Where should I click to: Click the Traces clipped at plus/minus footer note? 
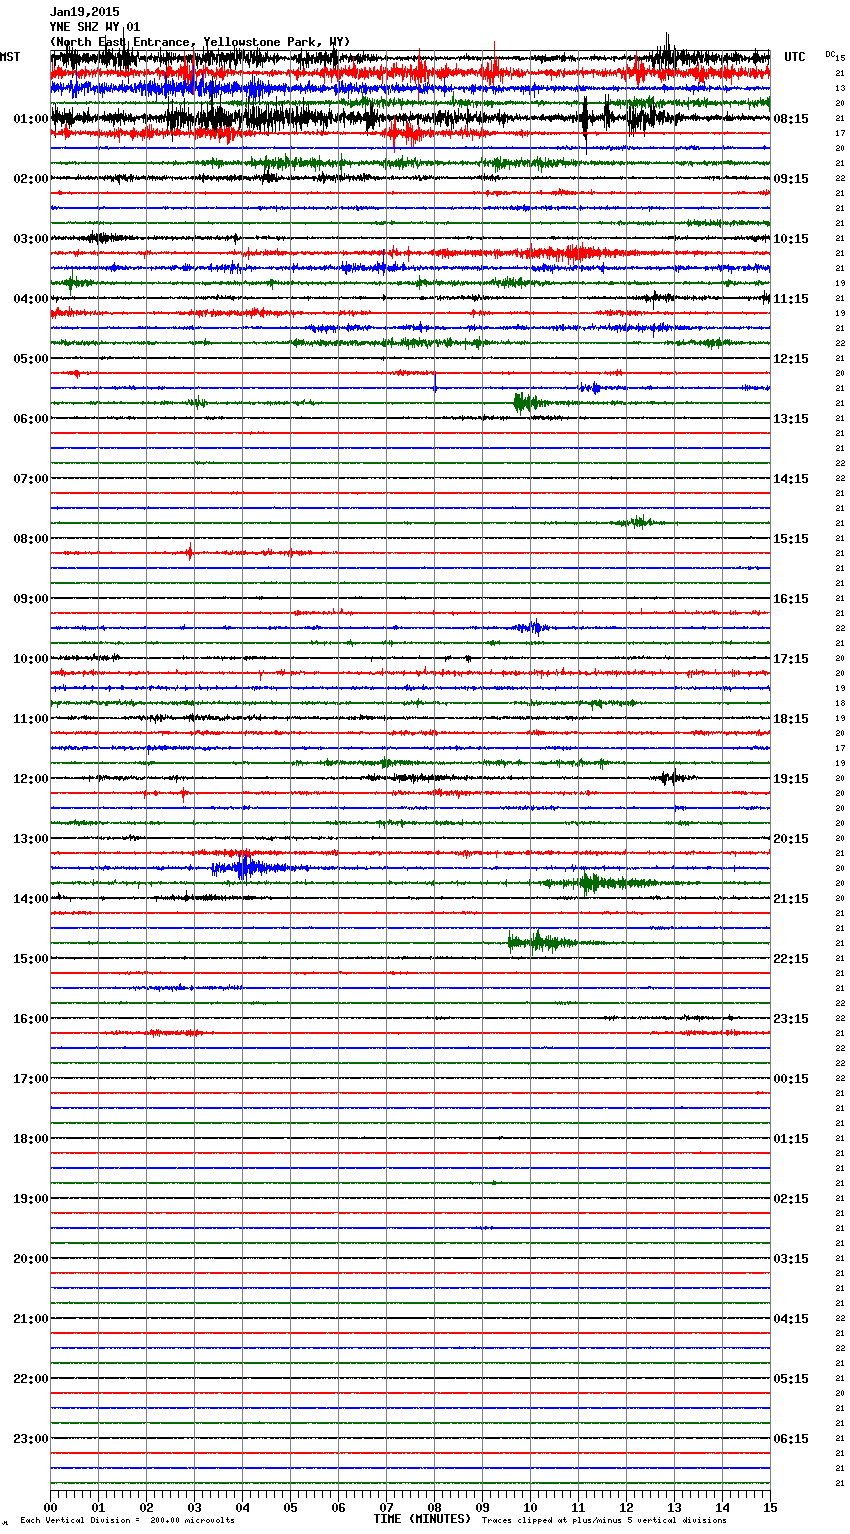tap(604, 1520)
